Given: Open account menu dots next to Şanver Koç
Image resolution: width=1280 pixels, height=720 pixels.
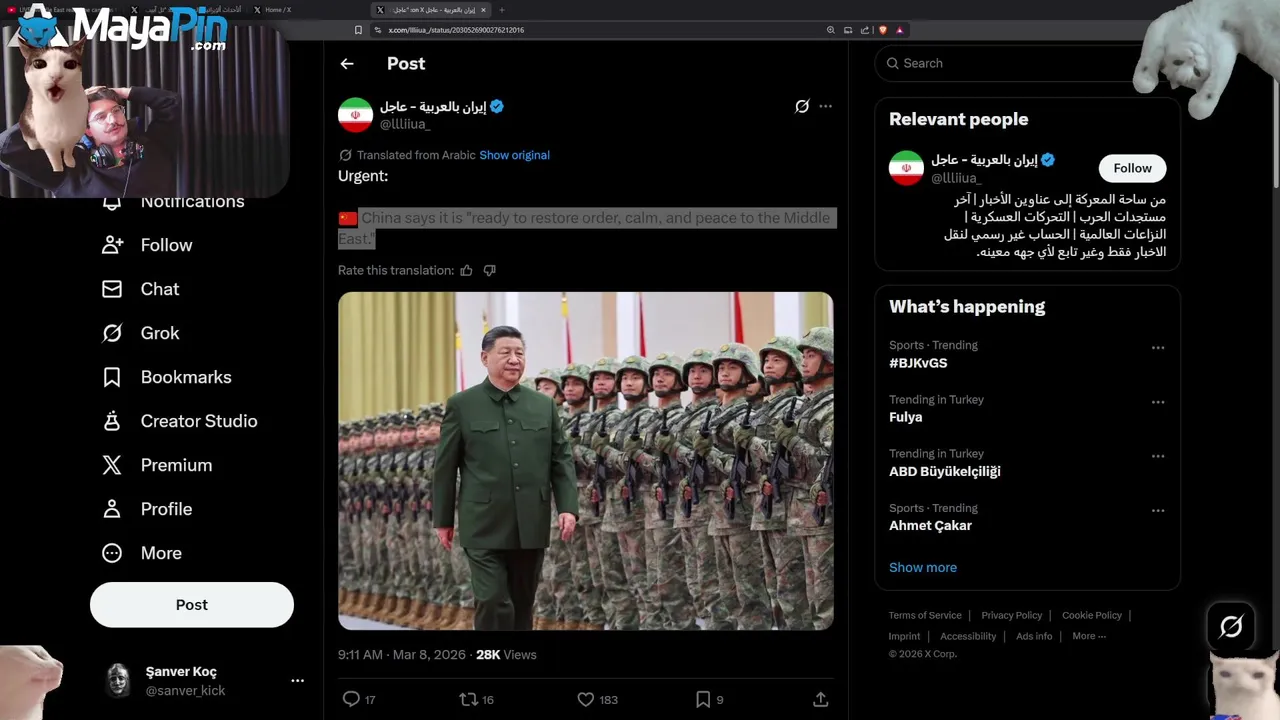Looking at the screenshot, I should coord(297,680).
